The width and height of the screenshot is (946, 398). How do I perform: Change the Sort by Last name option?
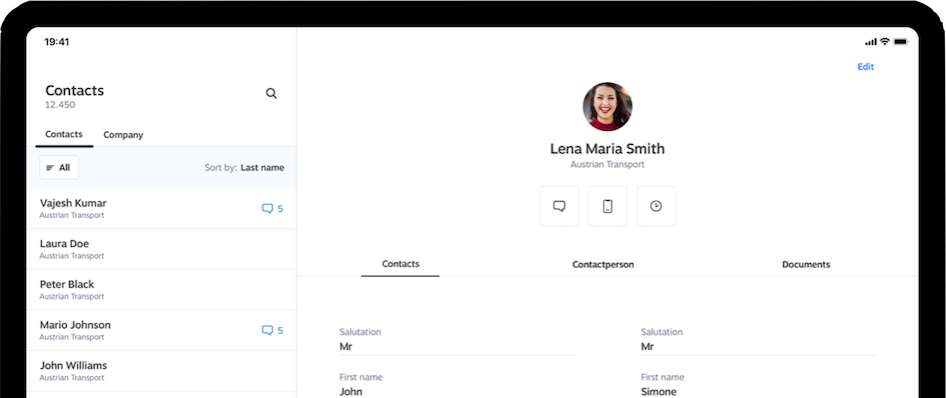click(x=244, y=168)
